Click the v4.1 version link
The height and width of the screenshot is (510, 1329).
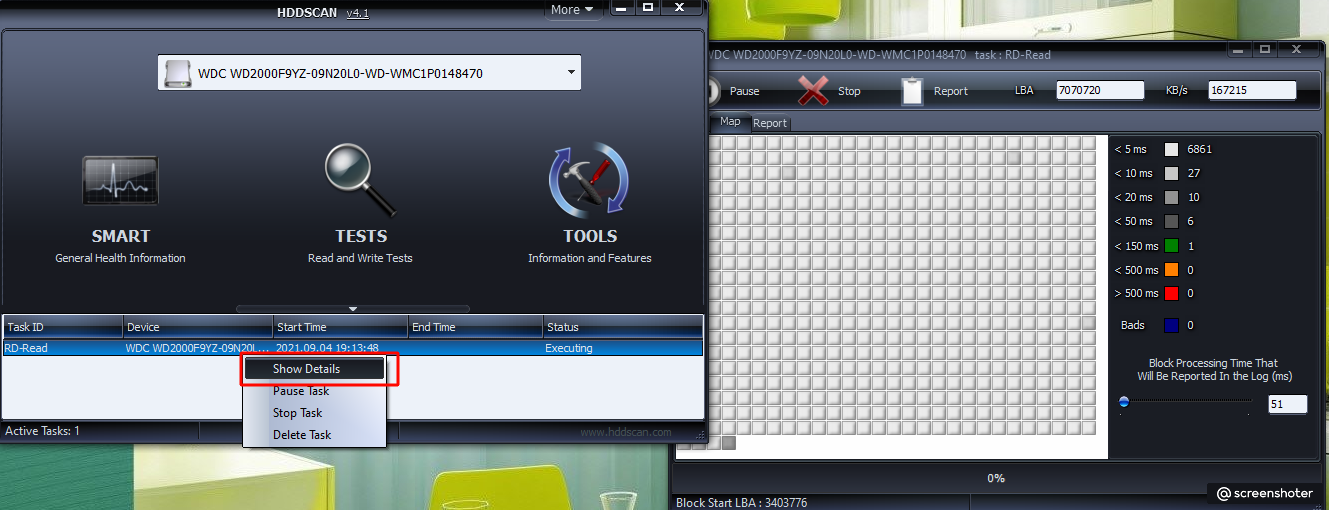click(357, 13)
